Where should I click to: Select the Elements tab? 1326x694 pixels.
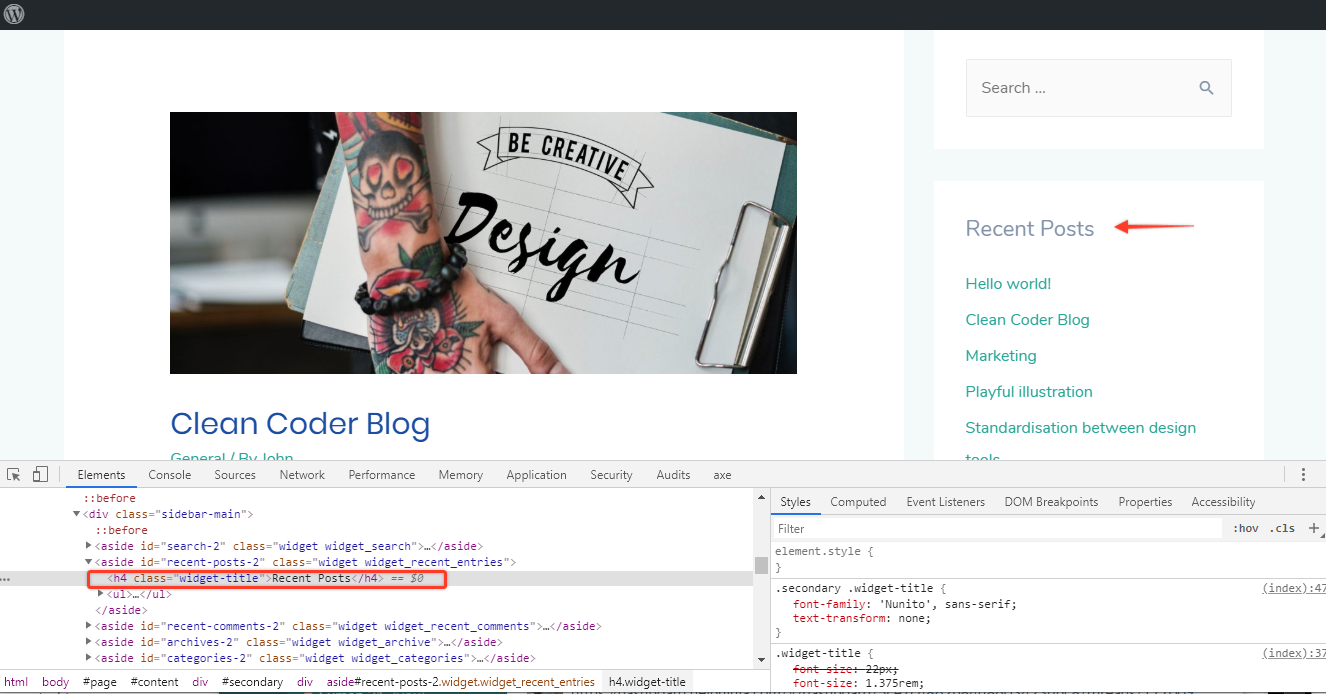101,475
